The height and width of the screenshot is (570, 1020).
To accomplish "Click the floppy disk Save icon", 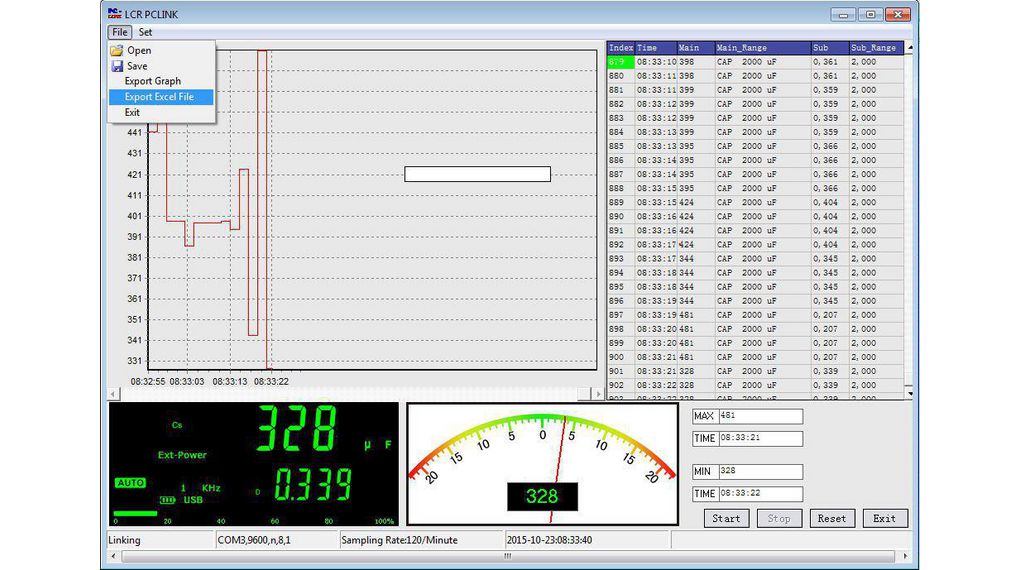I will 117,66.
